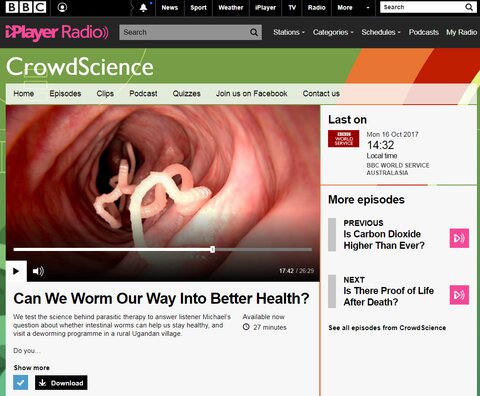This screenshot has height=396, width=480.
Task: Click the BBC World Service logo
Action: (344, 139)
